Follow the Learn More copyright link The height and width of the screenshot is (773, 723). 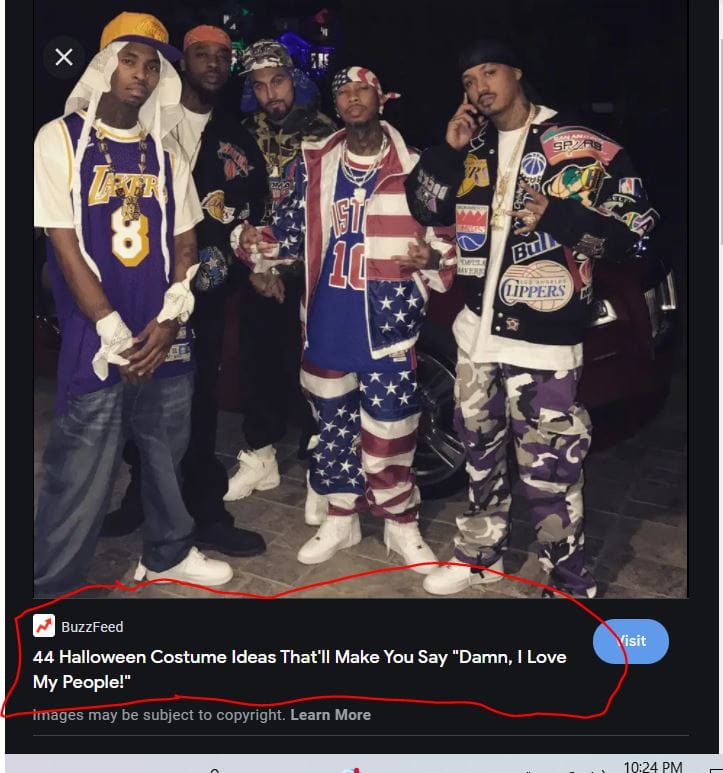point(330,715)
